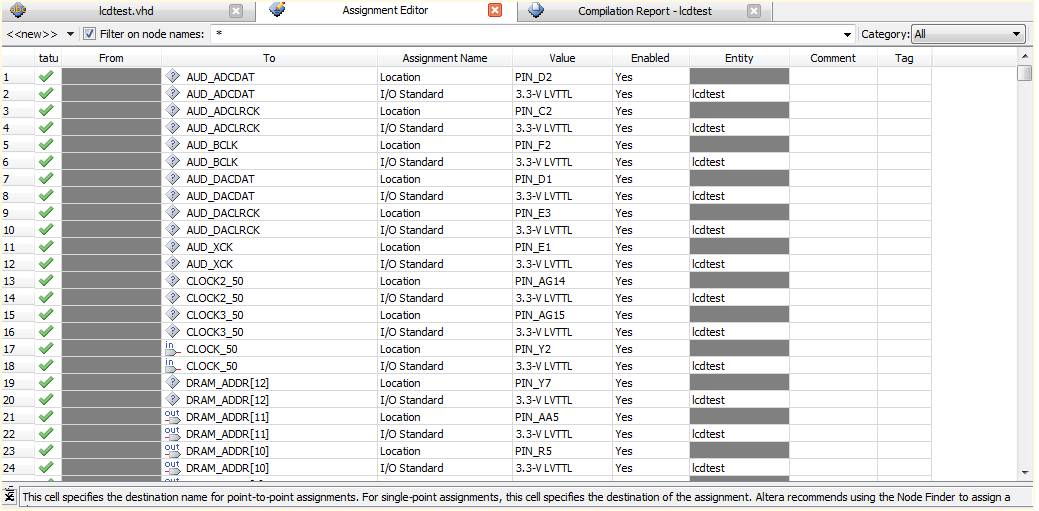This screenshot has height=511, width=1039.
Task: Select the PIN_AG14 value cell
Action: (x=562, y=281)
